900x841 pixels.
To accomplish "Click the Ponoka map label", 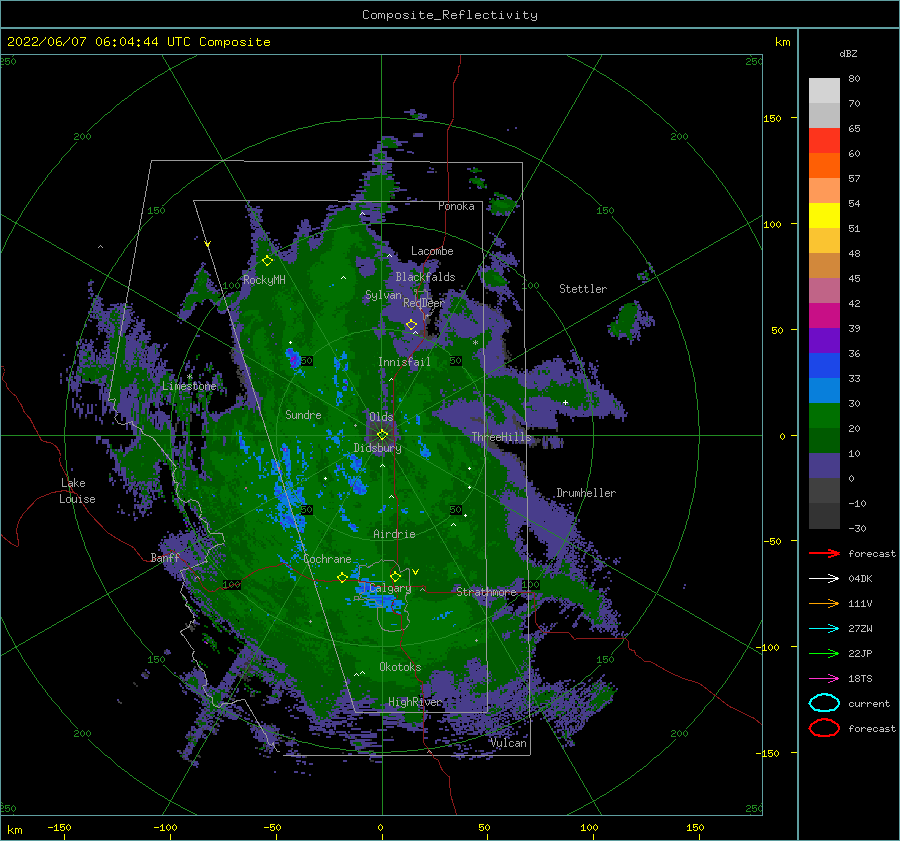I will (x=456, y=206).
